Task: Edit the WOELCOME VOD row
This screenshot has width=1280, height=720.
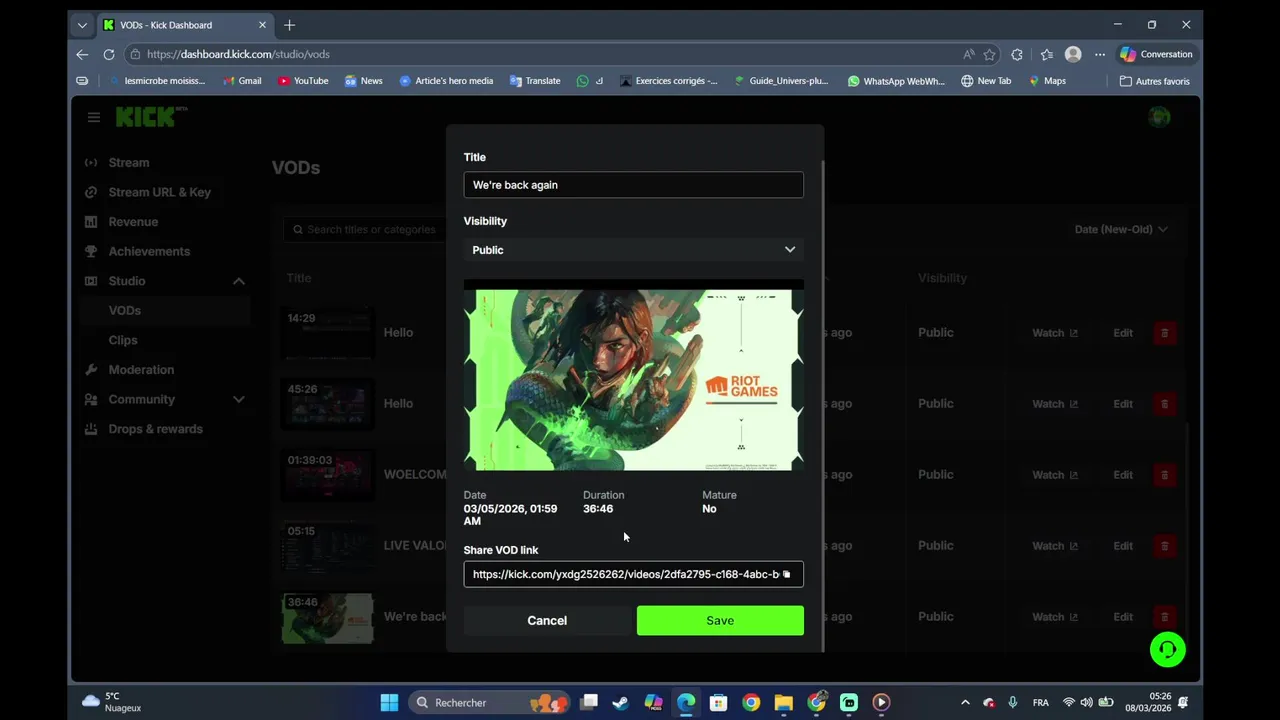Action: pyautogui.click(x=1123, y=475)
